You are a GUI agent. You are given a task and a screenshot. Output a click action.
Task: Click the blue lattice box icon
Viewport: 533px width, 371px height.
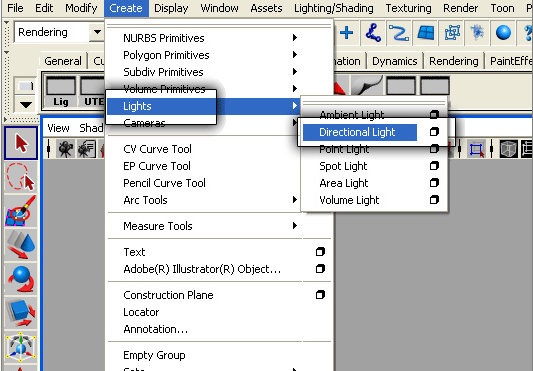[x=452, y=33]
